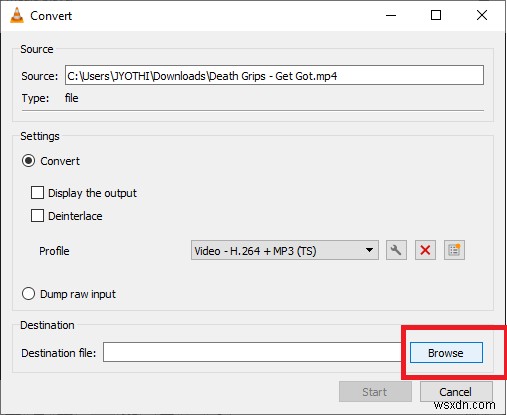
Task: Click the Destination group heading
Action: (47, 325)
